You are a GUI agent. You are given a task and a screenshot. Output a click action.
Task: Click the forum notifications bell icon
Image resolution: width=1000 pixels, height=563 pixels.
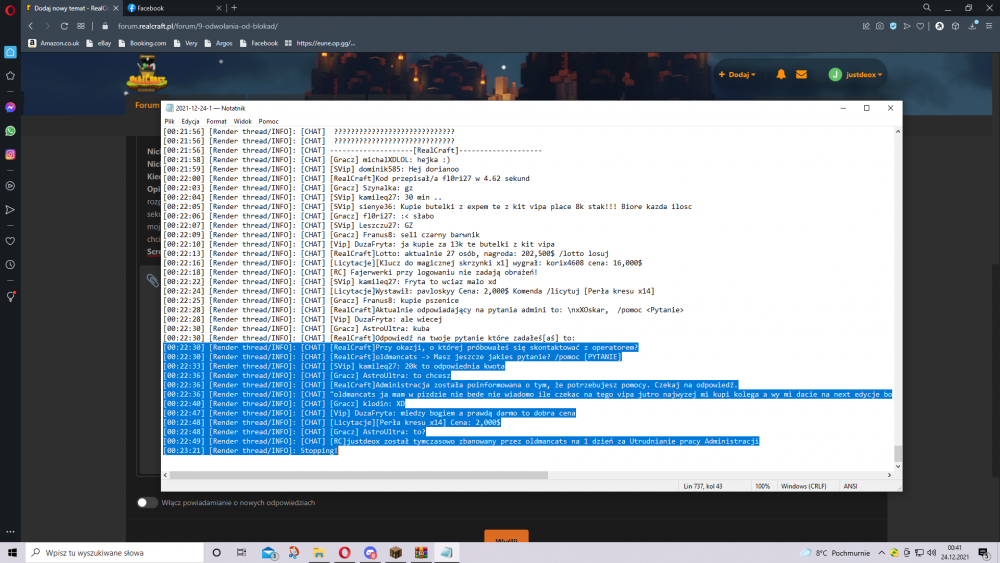[779, 74]
